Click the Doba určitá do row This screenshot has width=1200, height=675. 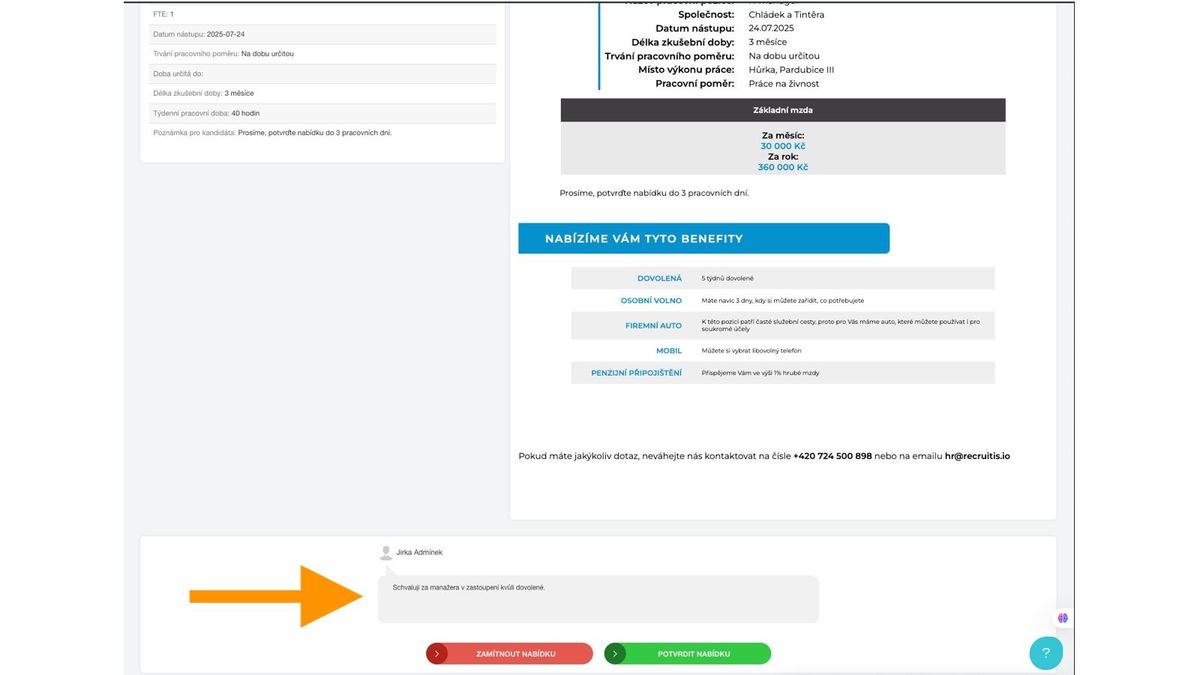pos(323,74)
